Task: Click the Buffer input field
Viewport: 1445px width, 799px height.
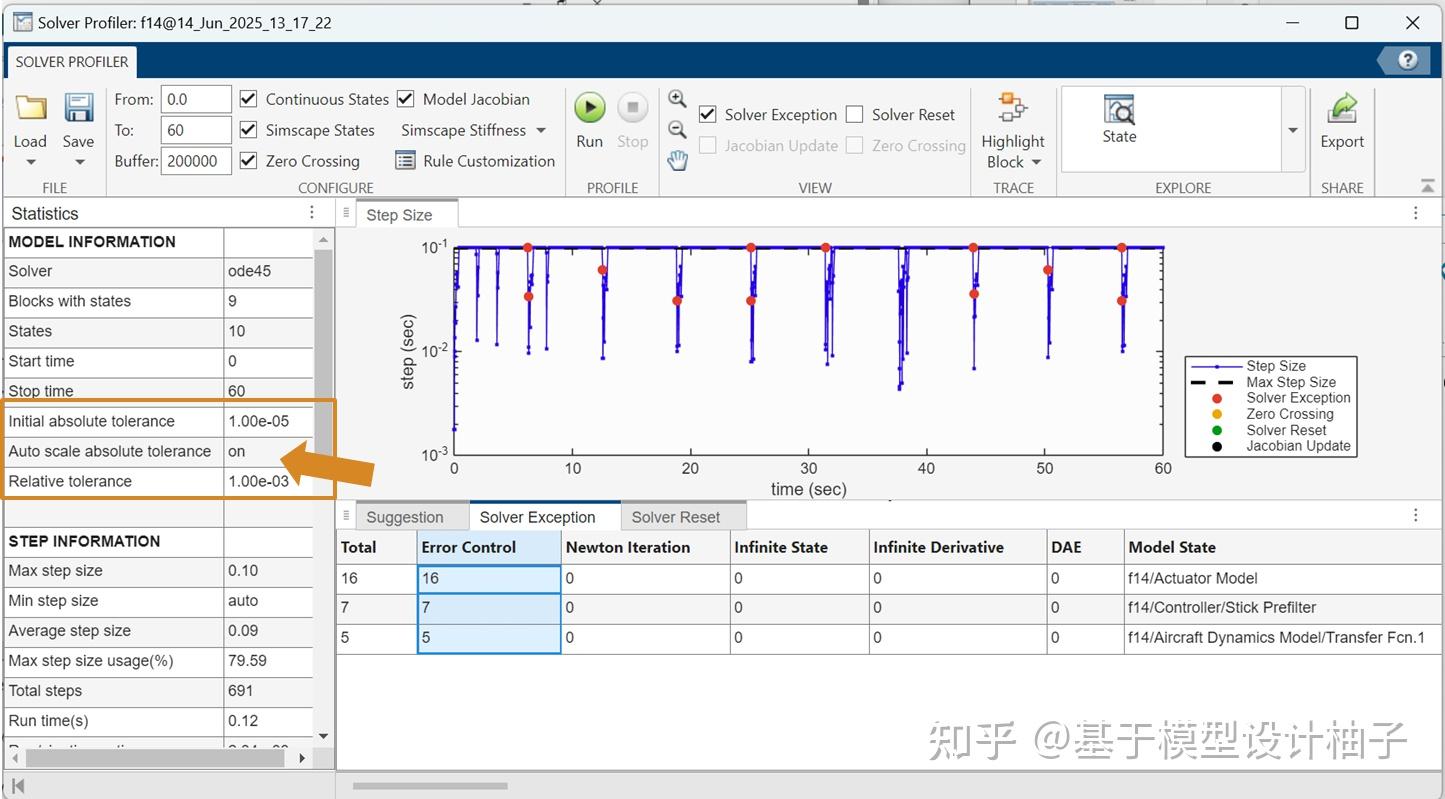Action: pyautogui.click(x=195, y=160)
